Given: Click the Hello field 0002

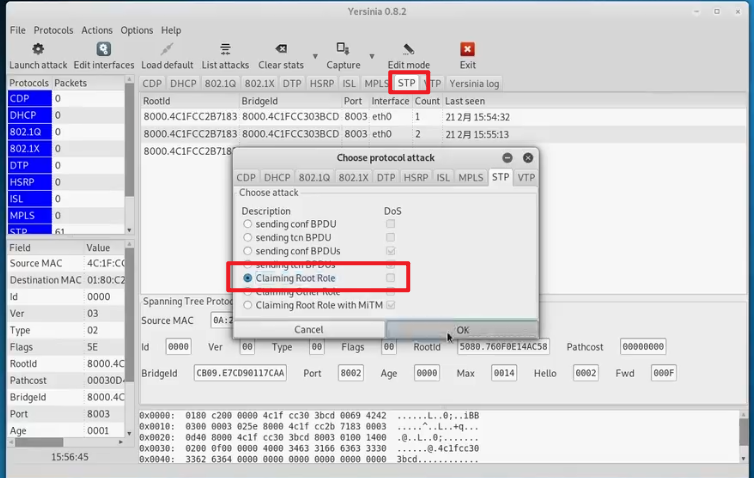Looking at the screenshot, I should 586,373.
